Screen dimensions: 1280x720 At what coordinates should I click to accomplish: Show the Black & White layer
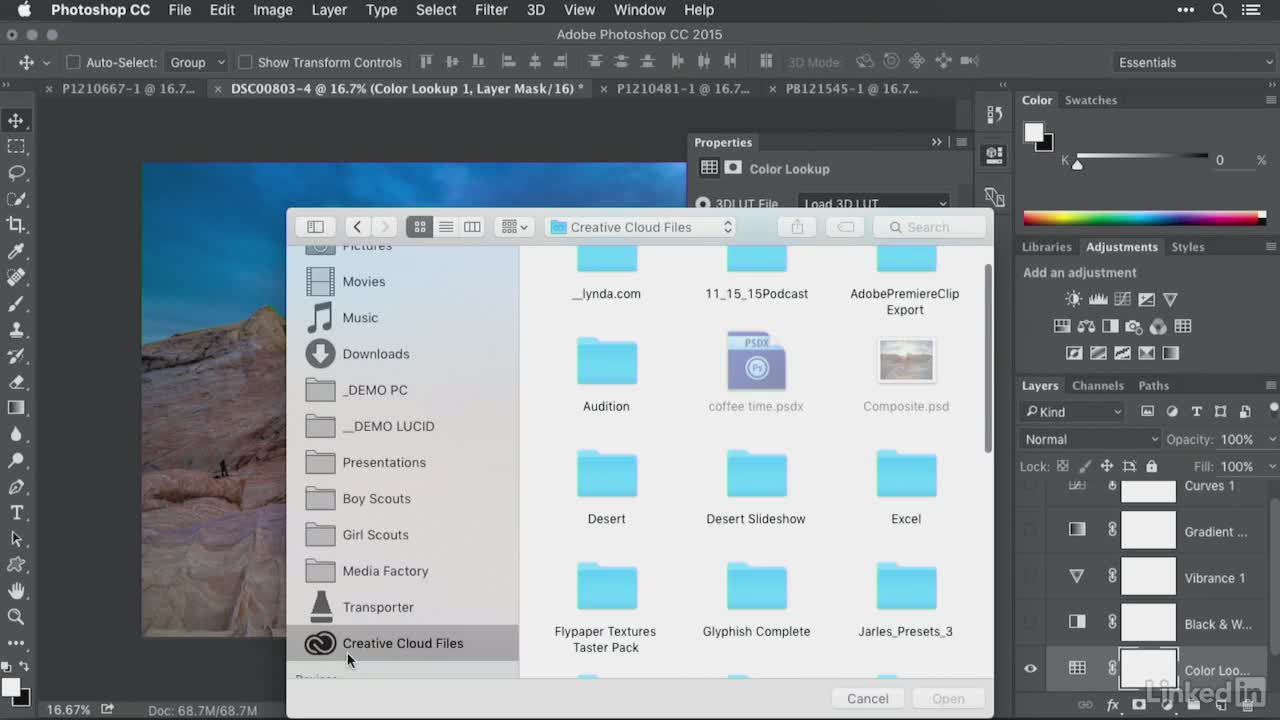pyautogui.click(x=1030, y=623)
